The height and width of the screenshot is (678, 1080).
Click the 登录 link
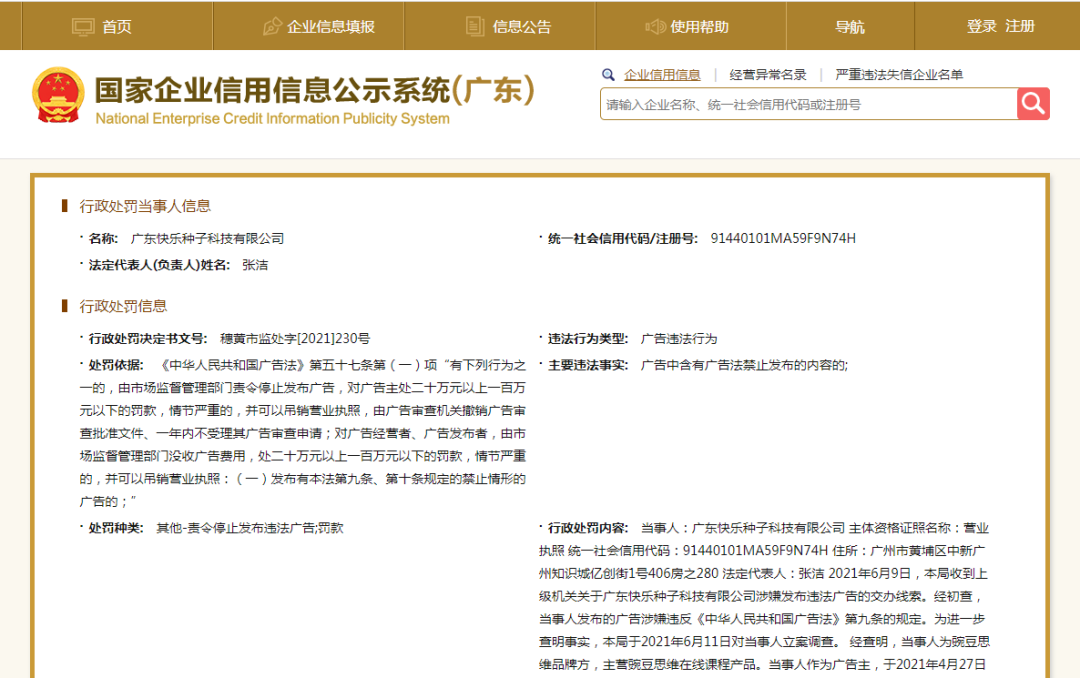(982, 26)
